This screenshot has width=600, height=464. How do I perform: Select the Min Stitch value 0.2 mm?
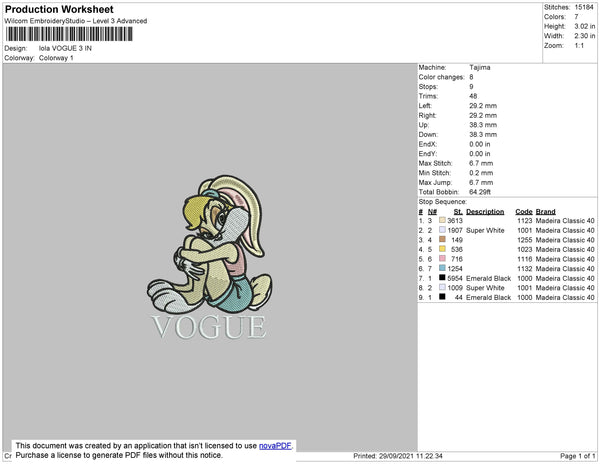point(481,173)
